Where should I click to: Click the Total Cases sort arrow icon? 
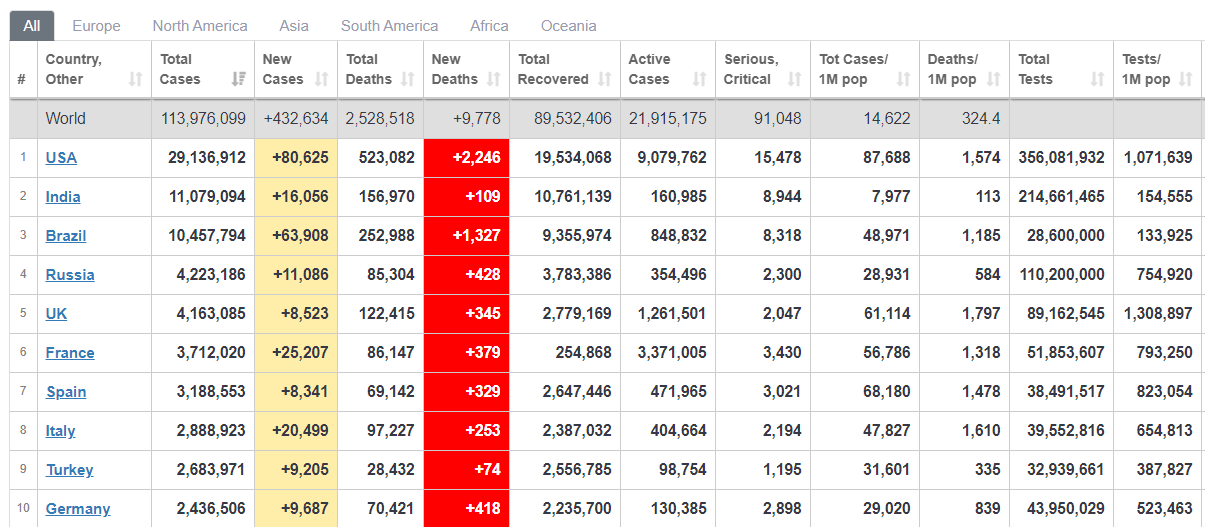tap(239, 79)
